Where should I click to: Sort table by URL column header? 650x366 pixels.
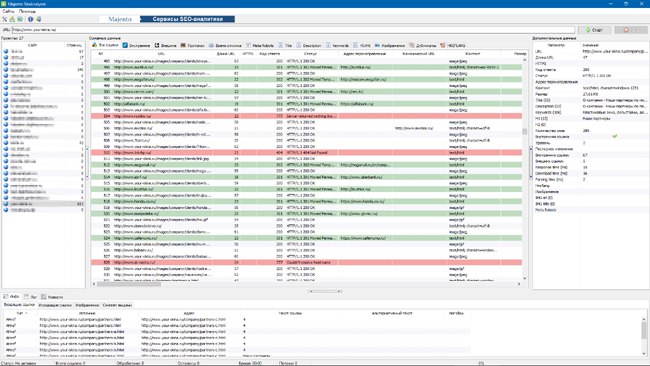(x=161, y=53)
